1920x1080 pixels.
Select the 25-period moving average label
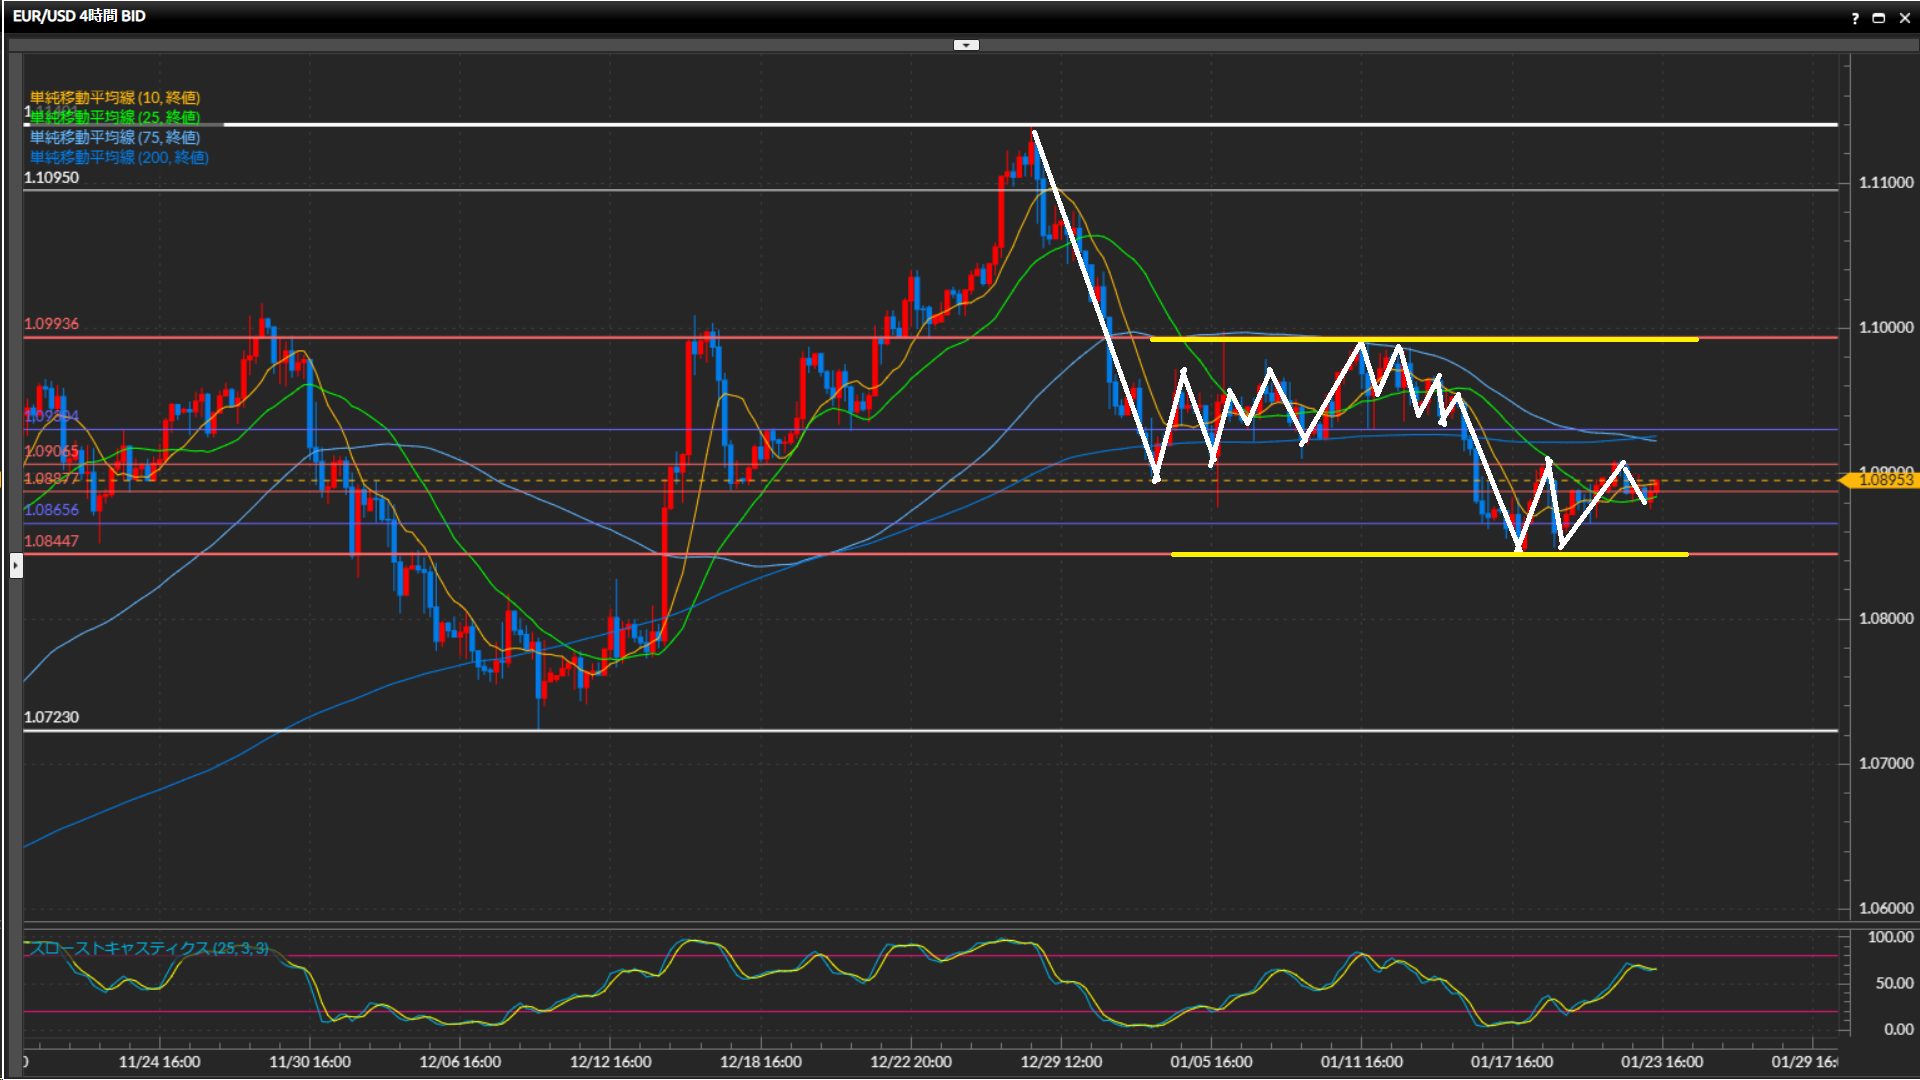pos(115,117)
